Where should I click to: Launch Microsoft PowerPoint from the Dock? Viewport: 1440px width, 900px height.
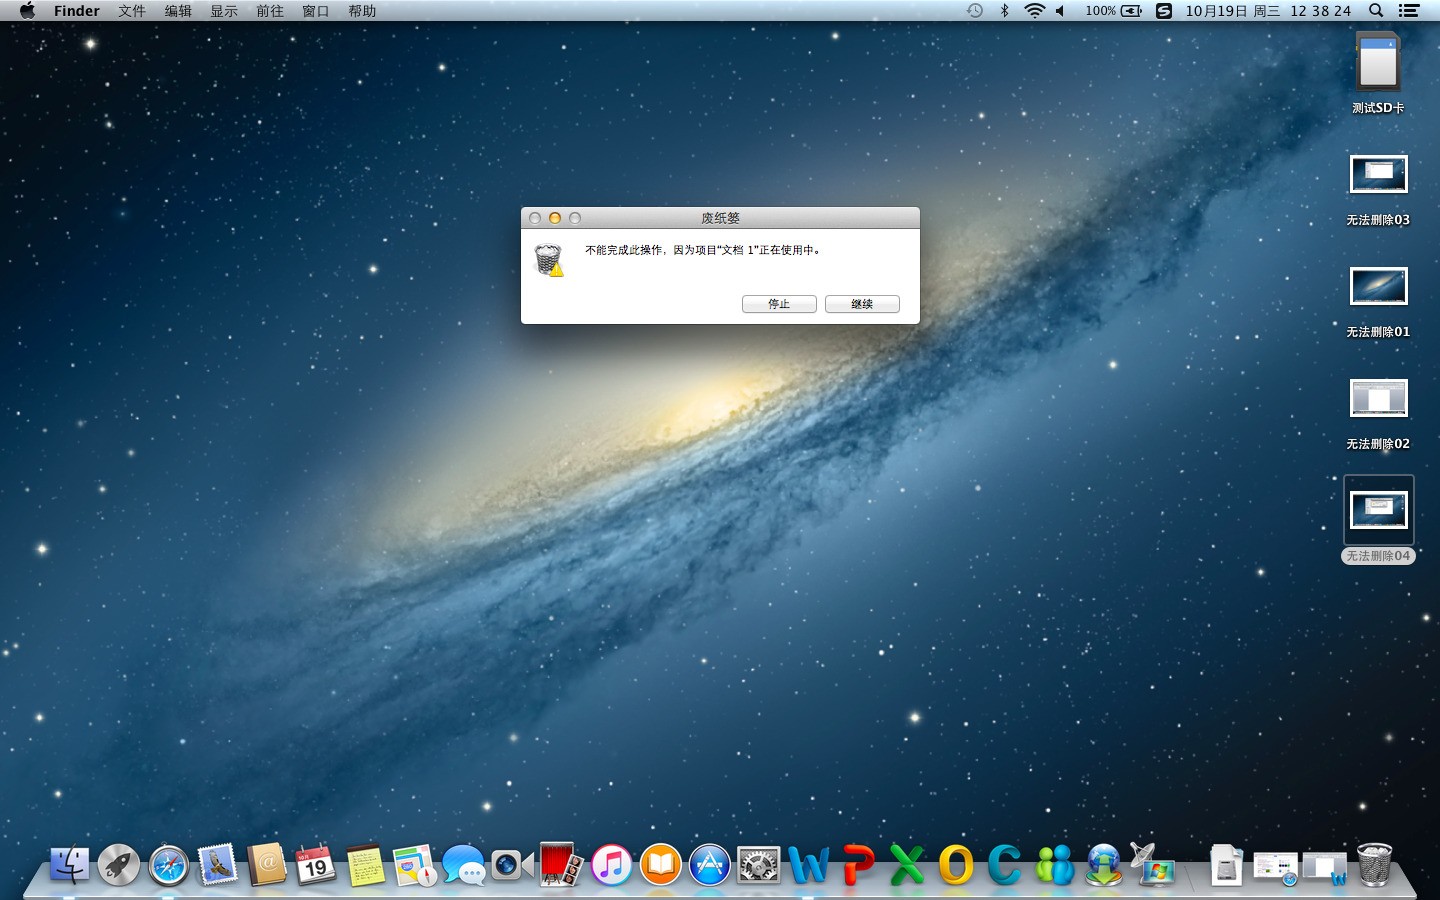857,865
